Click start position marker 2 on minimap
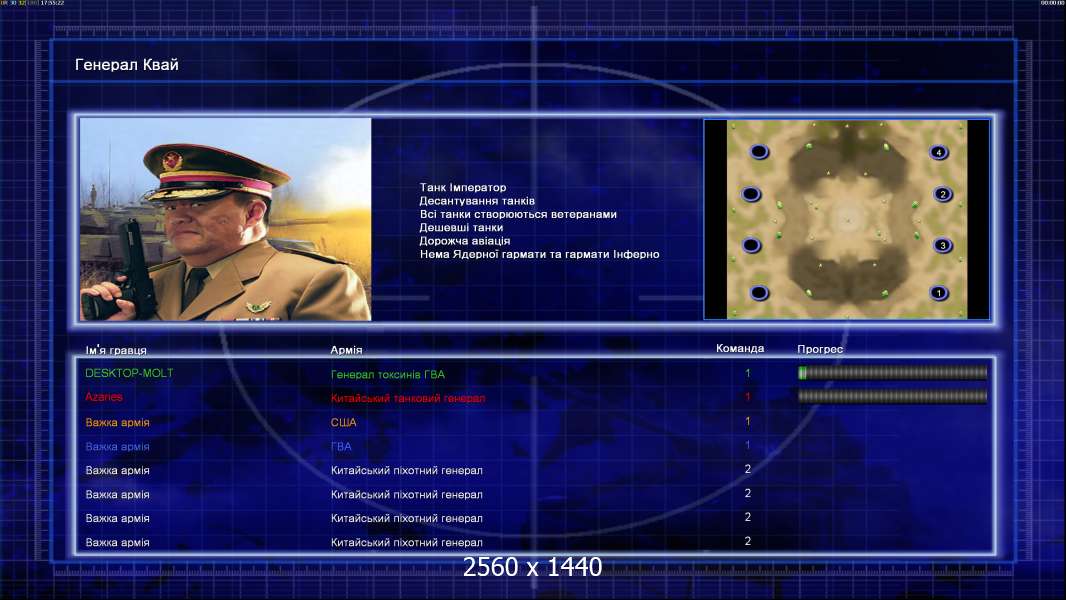The height and width of the screenshot is (600, 1066). tap(942, 194)
